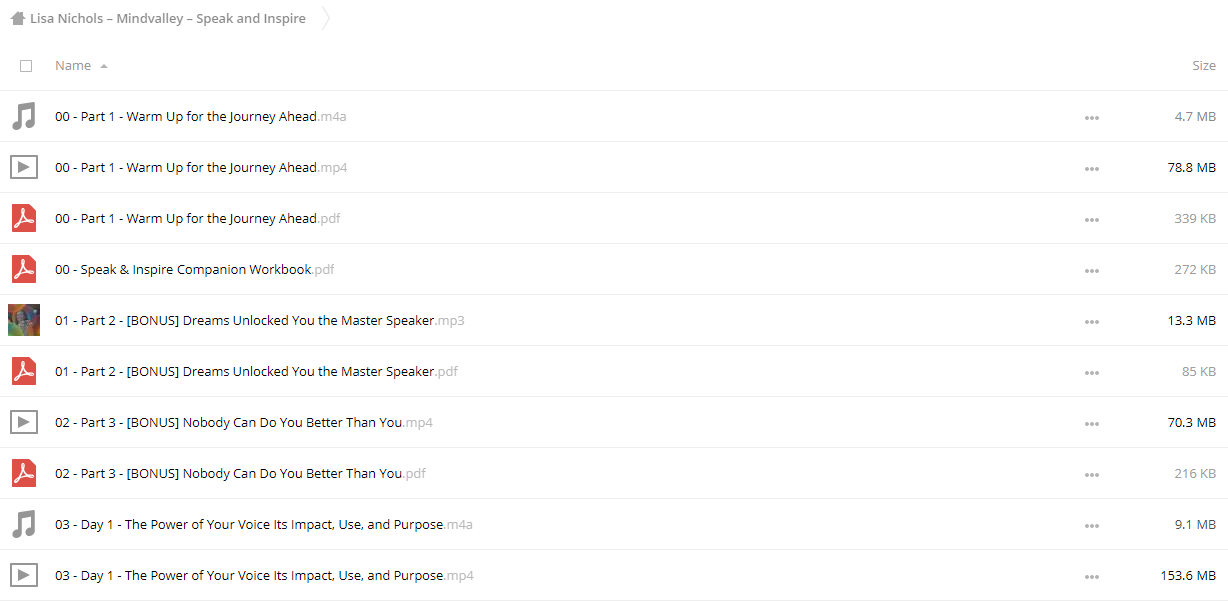1228x601 pixels.
Task: Click the 9.1 MB size value
Action: pyautogui.click(x=1195, y=525)
